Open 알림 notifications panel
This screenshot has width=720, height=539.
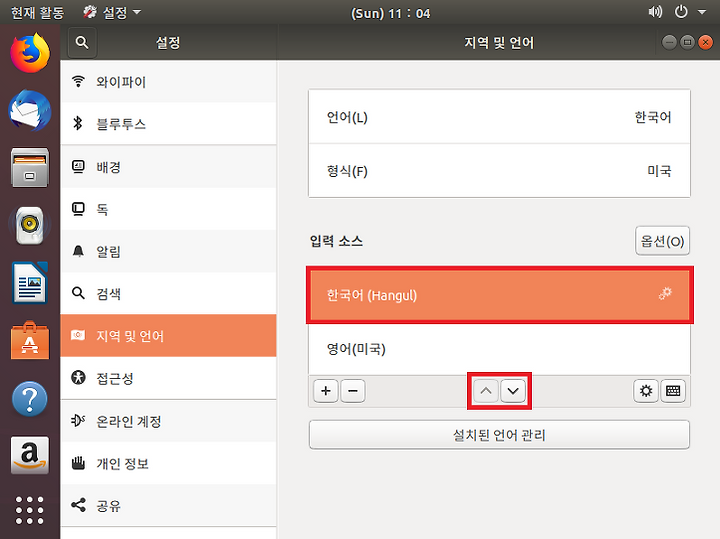point(169,251)
